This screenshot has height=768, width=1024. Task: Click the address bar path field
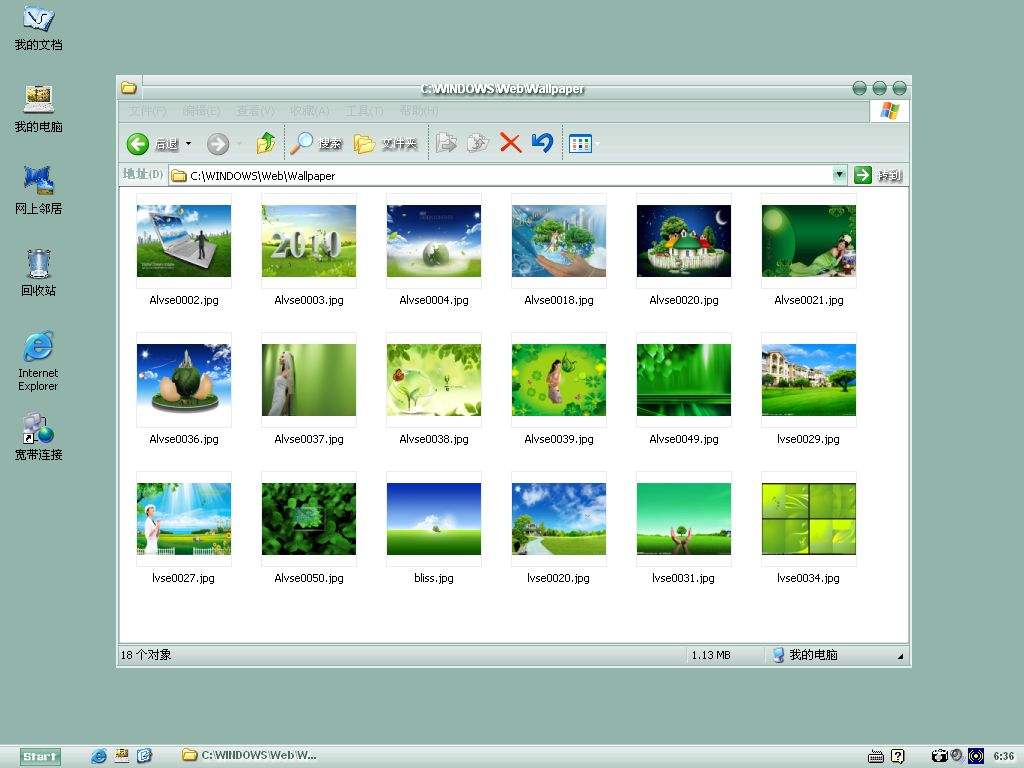click(502, 175)
